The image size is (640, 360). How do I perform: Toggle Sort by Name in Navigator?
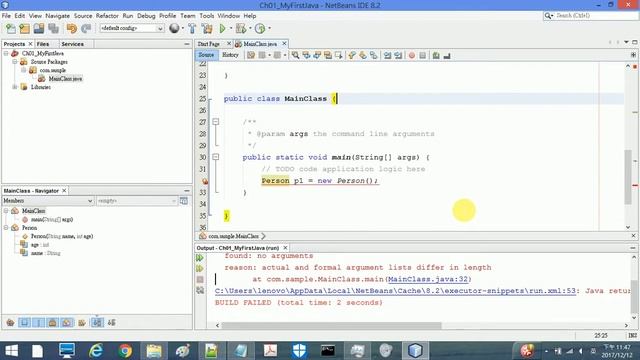(97, 323)
